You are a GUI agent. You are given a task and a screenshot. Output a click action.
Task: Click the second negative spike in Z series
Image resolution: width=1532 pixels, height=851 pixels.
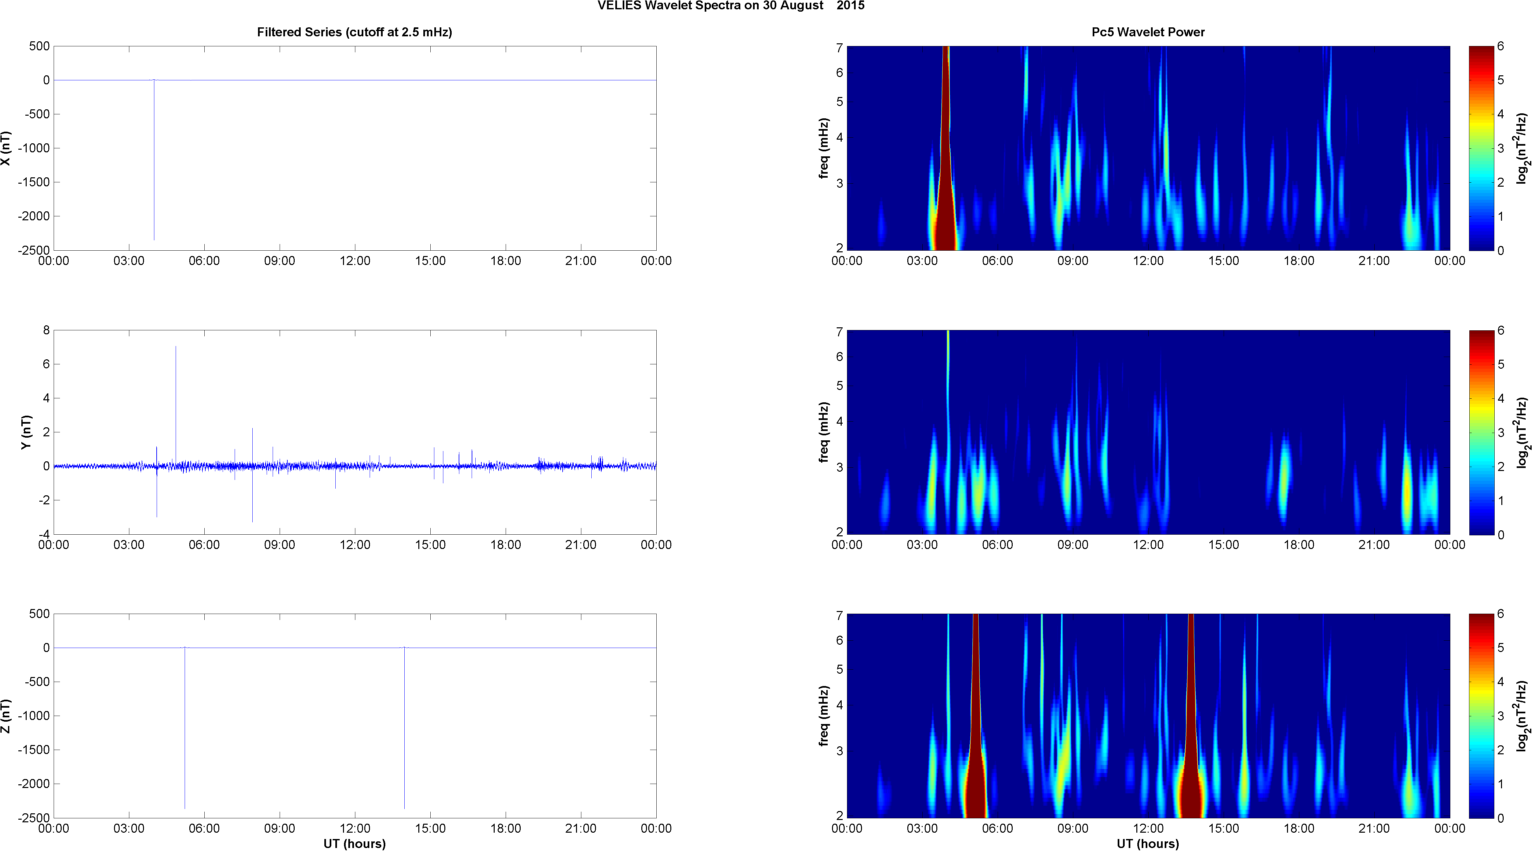coord(404,728)
